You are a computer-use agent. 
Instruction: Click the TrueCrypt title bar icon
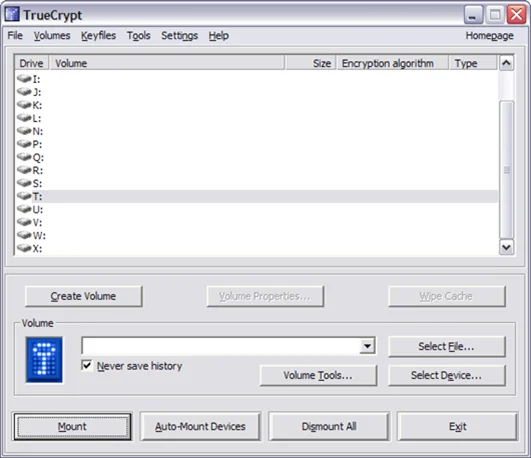coord(12,15)
